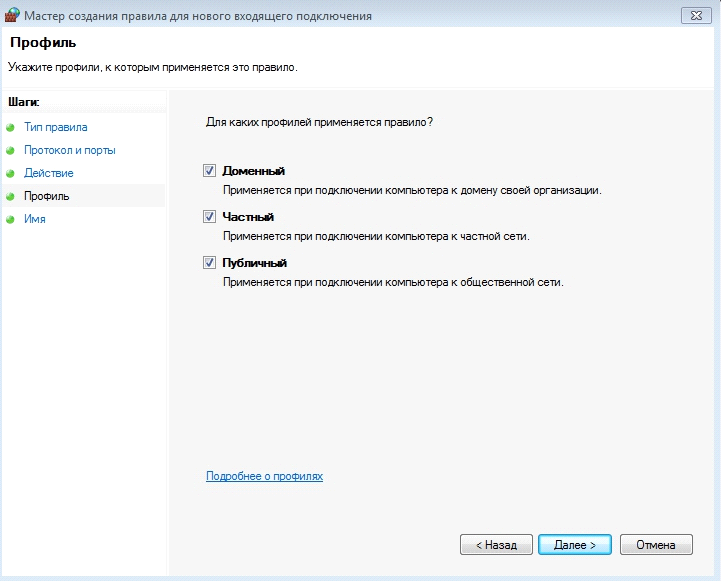
Task: Click the firewall wizard icon in title bar
Action: (x=11, y=15)
